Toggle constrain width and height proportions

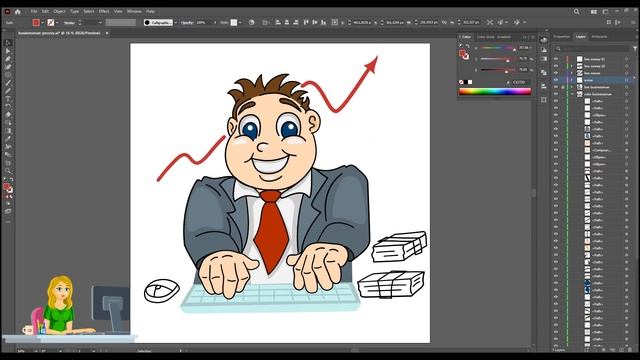444,22
